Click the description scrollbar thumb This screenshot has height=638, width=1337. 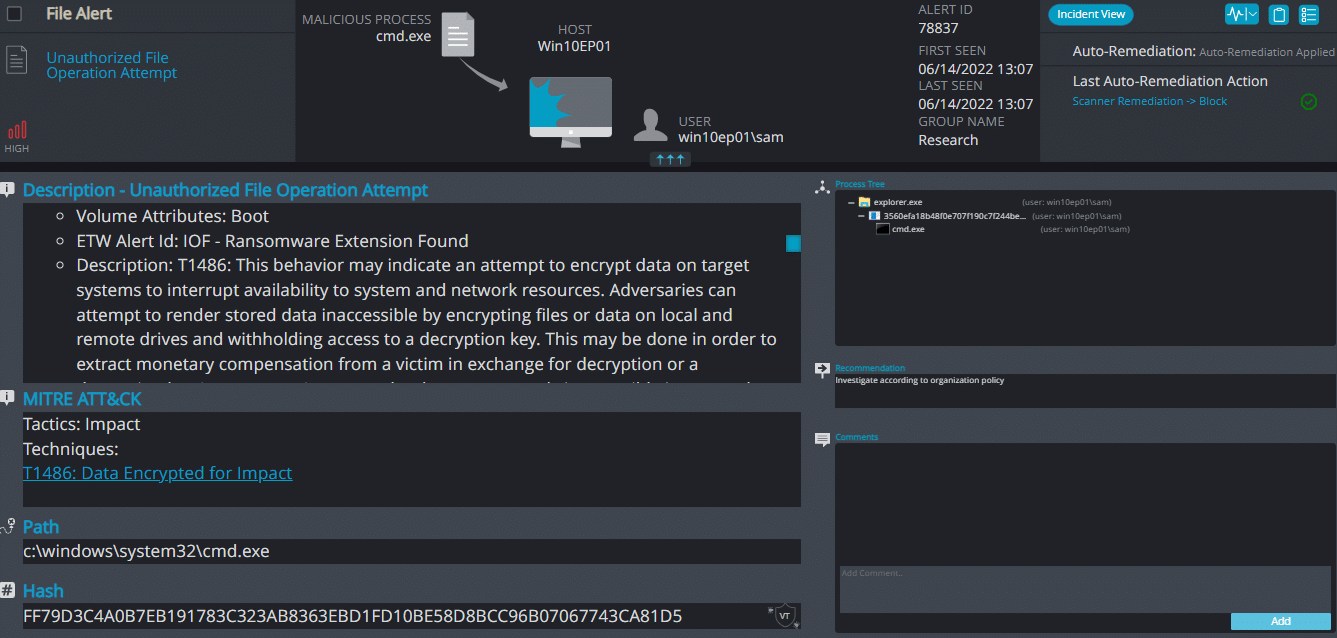pyautogui.click(x=793, y=243)
